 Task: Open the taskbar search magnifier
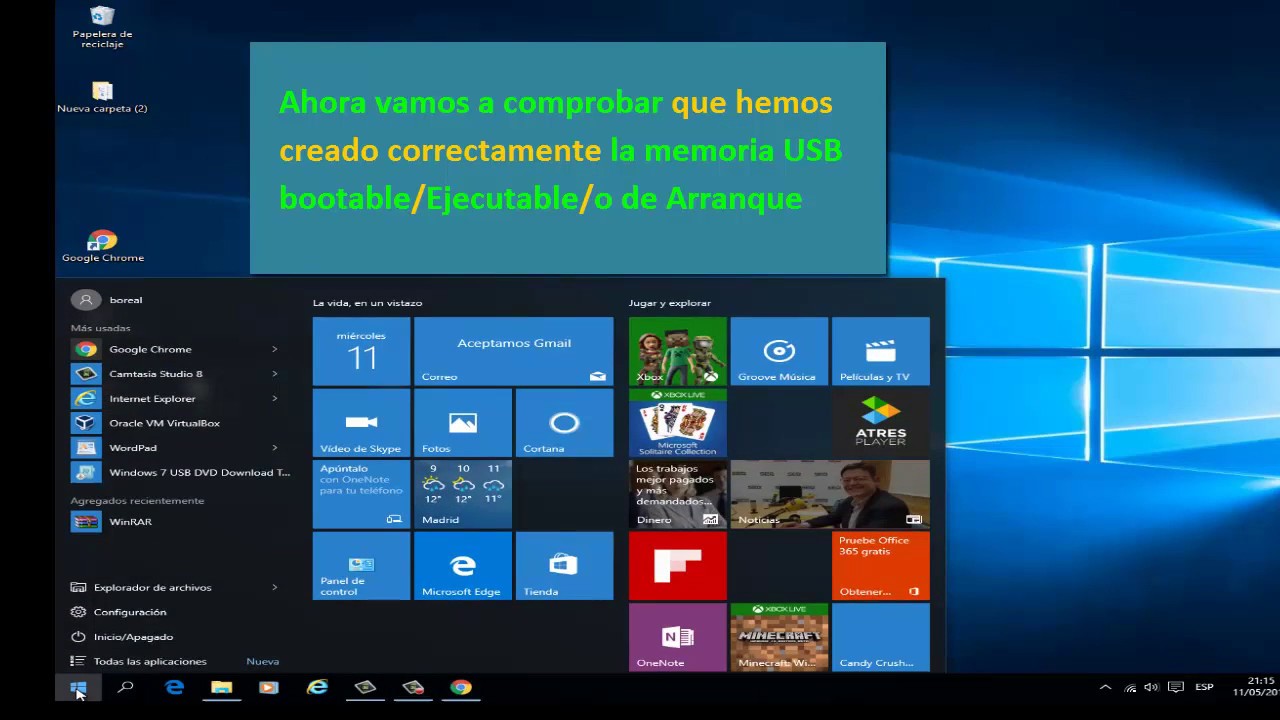pos(125,688)
